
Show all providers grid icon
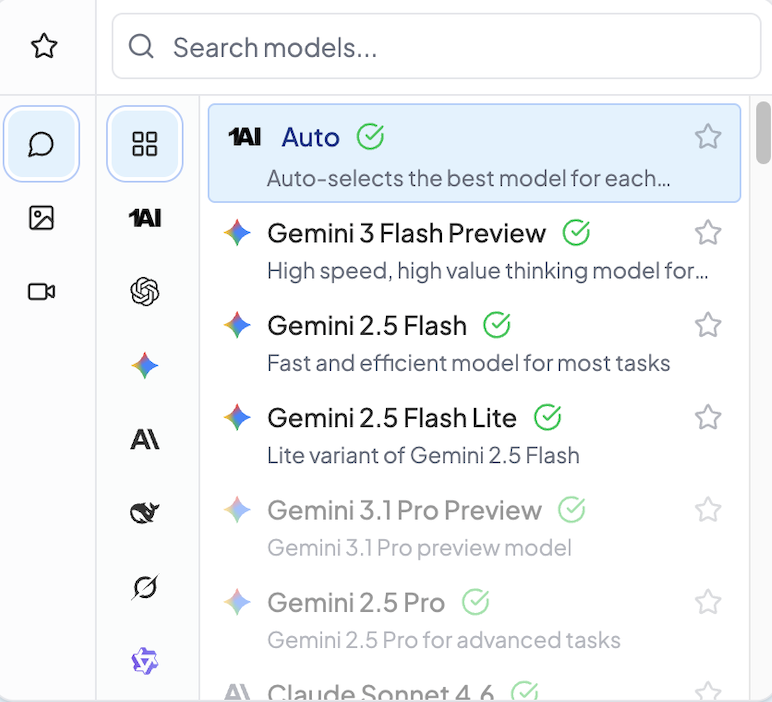pyautogui.click(x=145, y=144)
